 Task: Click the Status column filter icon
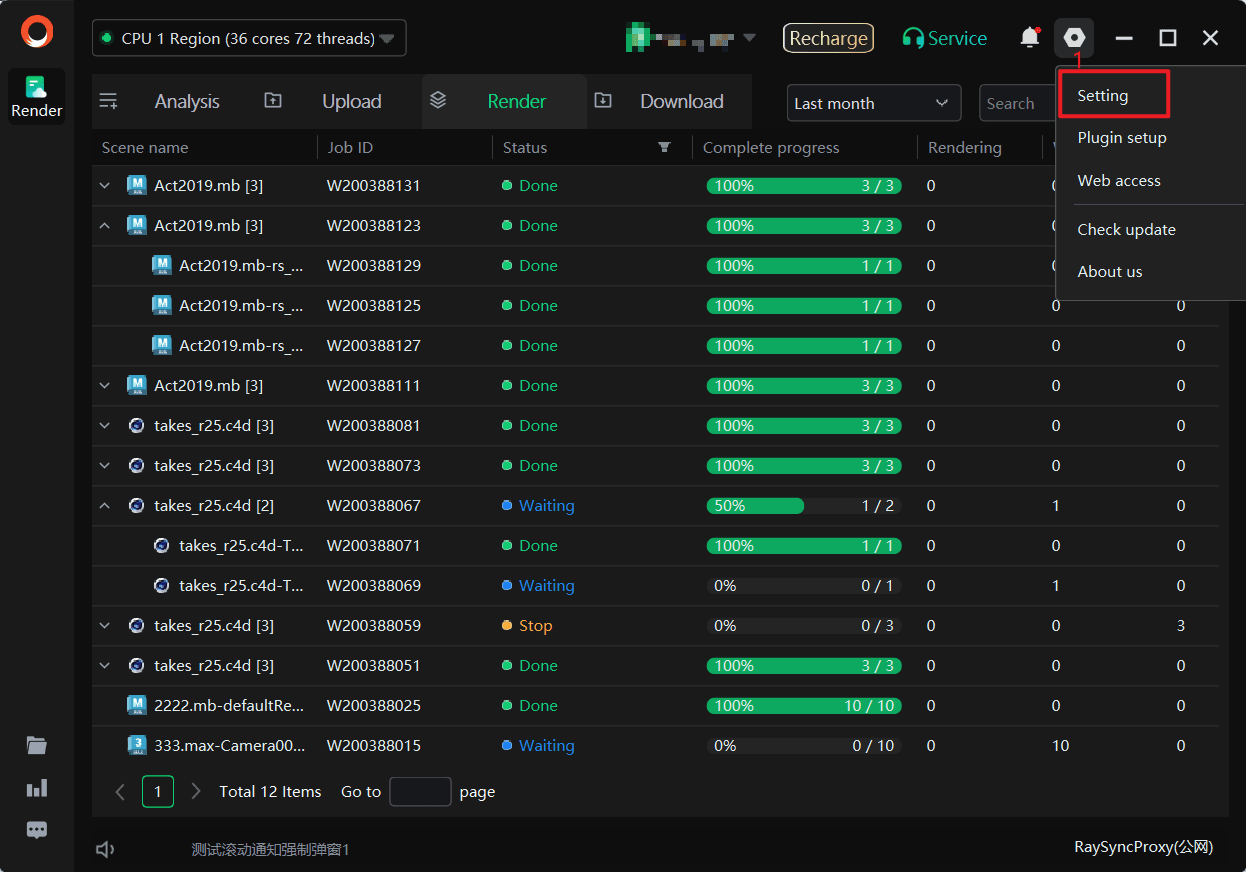[664, 148]
